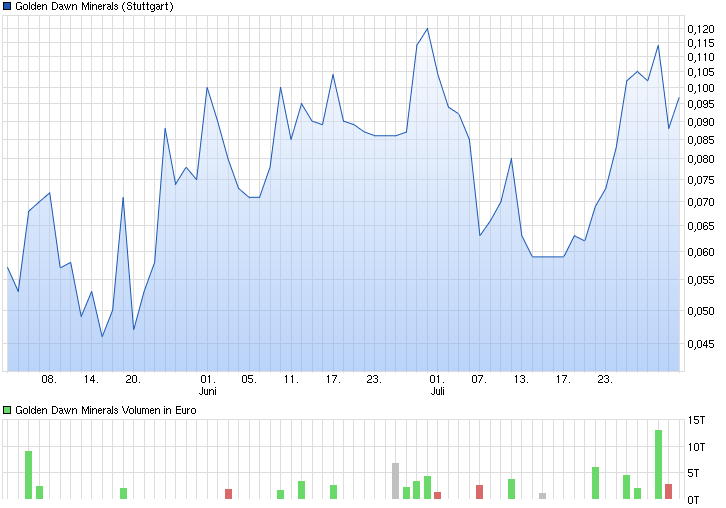Click the 0,080 price axis label
Image resolution: width=726 pixels, height=508 pixels.
click(x=701, y=159)
